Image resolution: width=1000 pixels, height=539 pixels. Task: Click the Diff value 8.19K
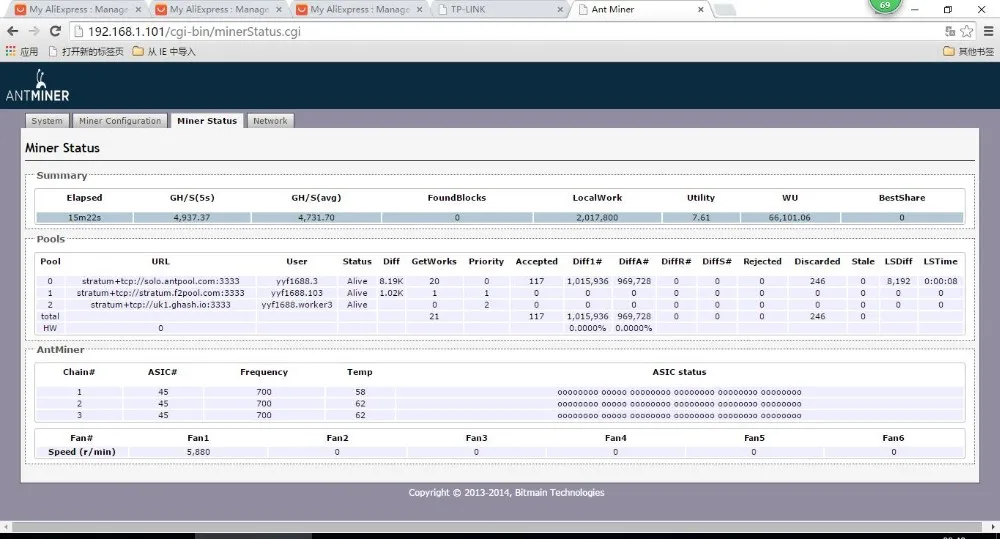(x=391, y=281)
